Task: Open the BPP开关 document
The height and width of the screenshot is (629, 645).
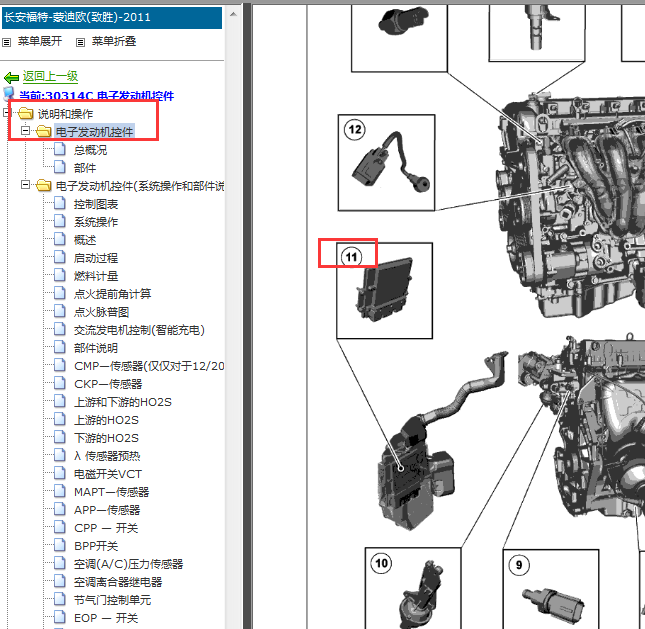Action: 96,546
